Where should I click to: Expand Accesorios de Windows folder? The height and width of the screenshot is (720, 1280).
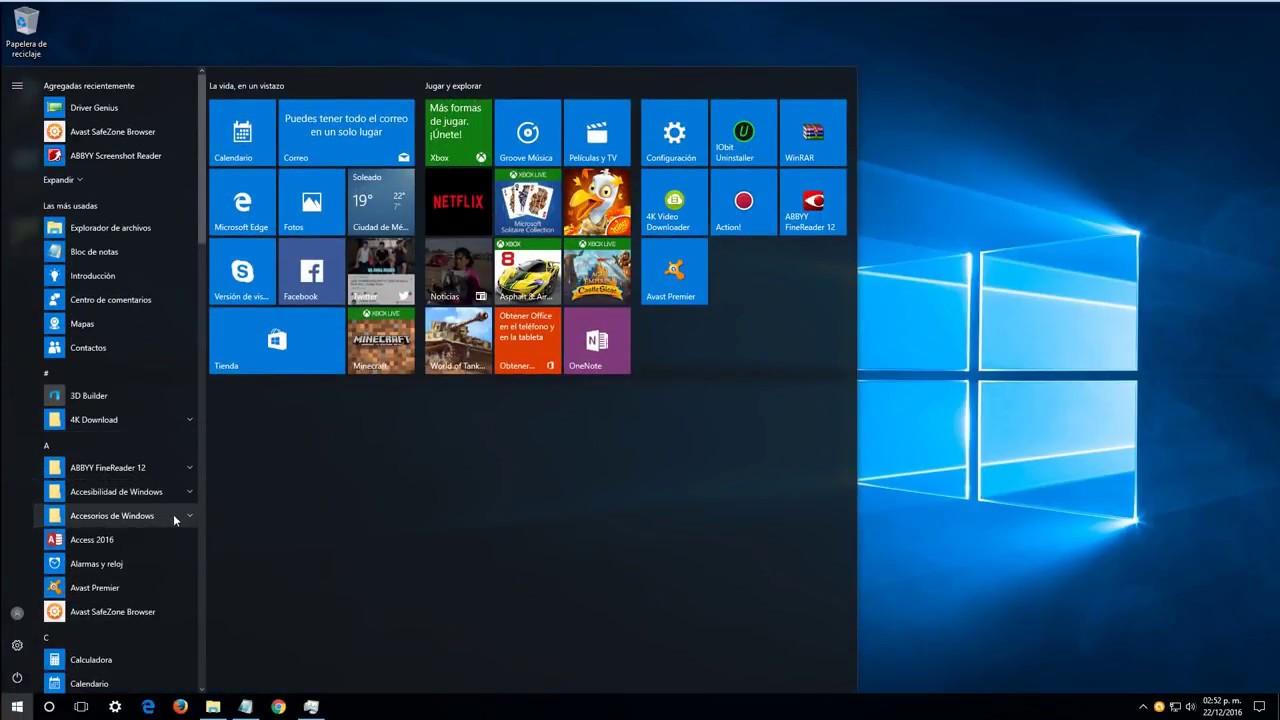pos(117,516)
